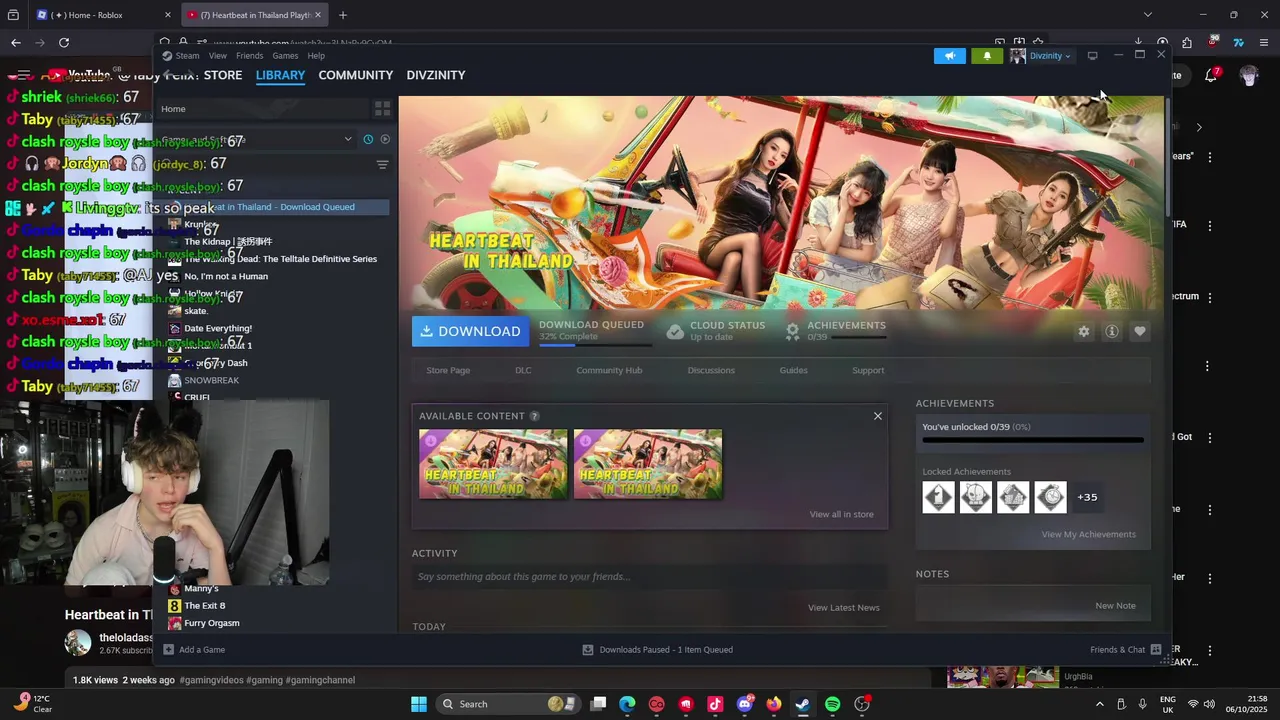The height and width of the screenshot is (720, 1280).
Task: Click New Note in Notes panel
Action: [x=1115, y=606]
